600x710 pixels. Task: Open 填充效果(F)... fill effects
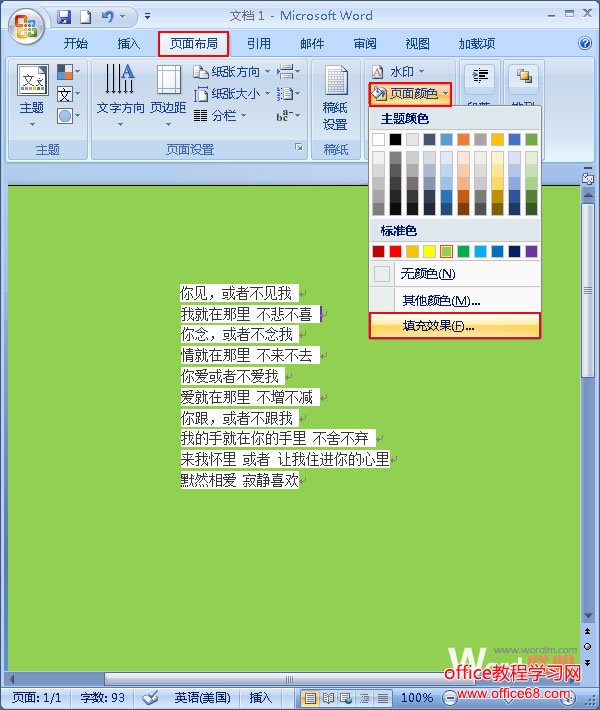coord(455,326)
